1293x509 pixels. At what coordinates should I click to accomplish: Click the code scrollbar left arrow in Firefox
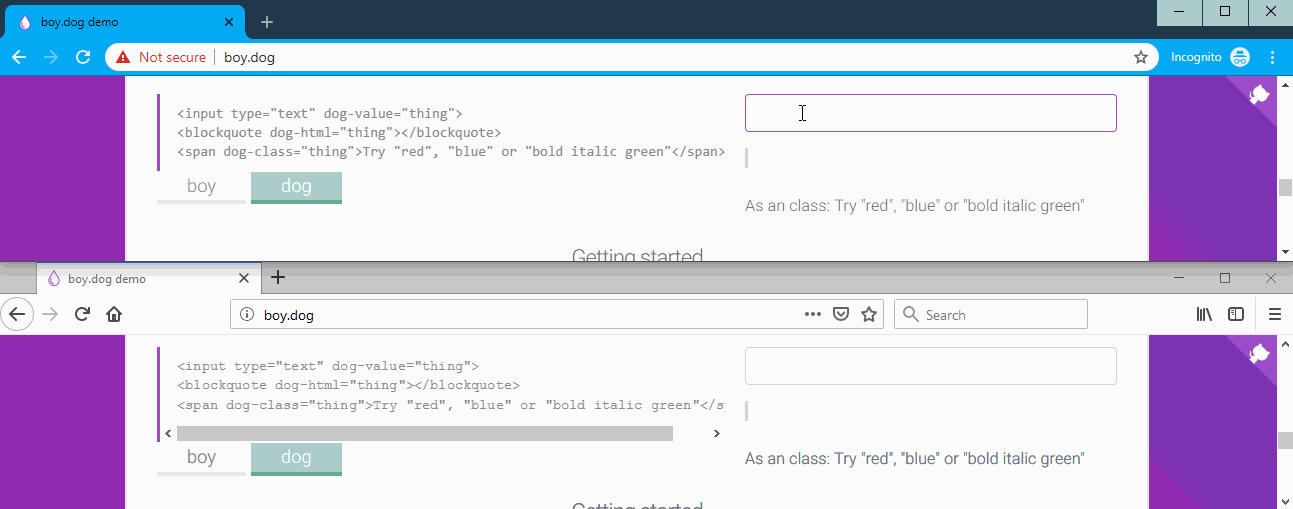pyautogui.click(x=167, y=433)
